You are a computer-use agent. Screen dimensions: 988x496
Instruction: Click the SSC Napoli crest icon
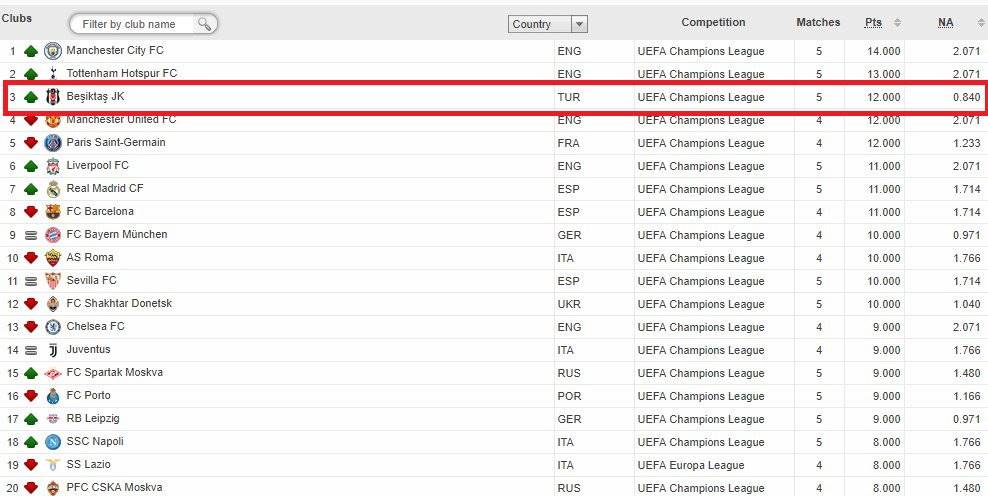[x=53, y=442]
